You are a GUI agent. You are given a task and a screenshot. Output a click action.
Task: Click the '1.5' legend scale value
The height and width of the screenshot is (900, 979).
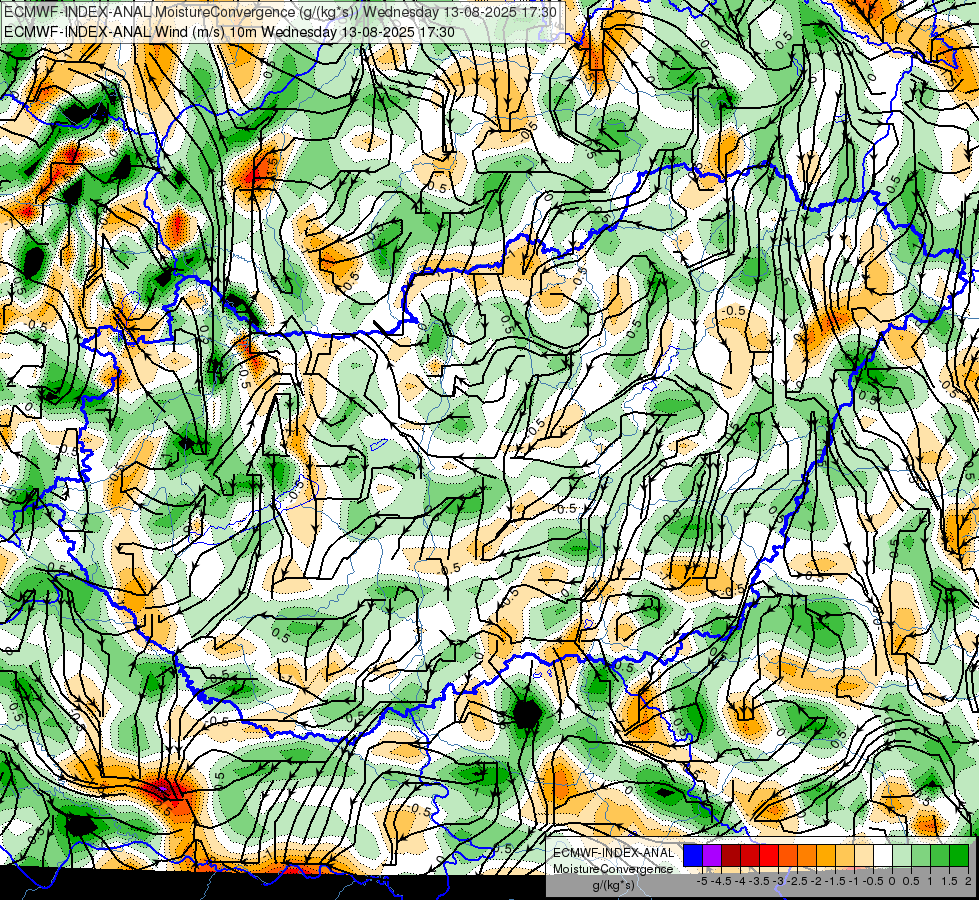click(x=950, y=881)
